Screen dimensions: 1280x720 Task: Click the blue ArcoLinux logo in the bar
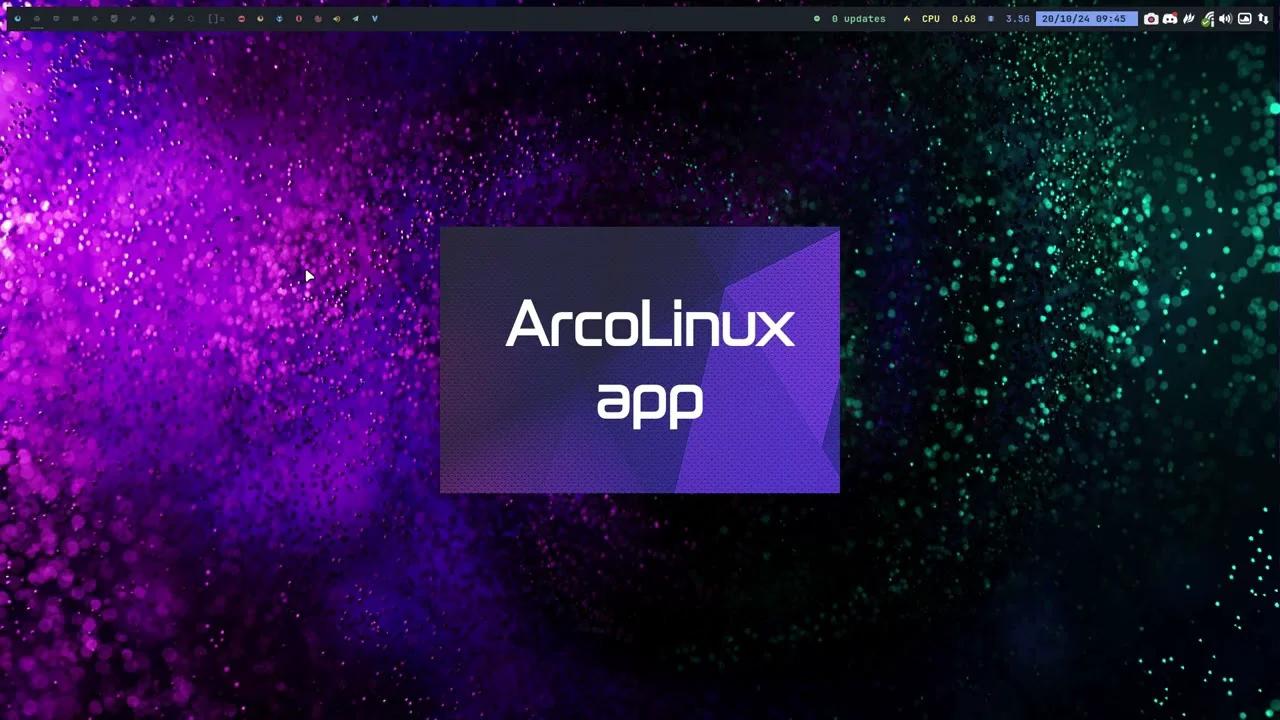click(x=18, y=19)
